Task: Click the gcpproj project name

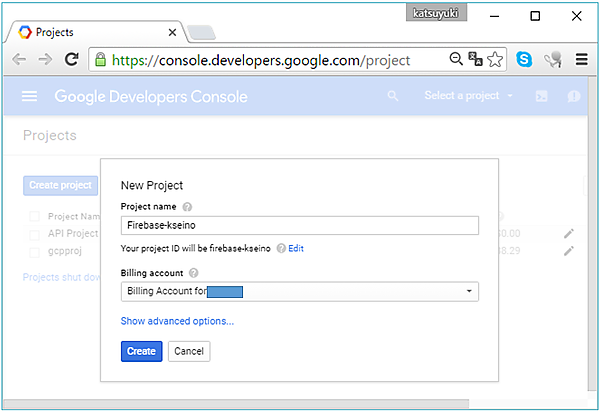Action: coord(65,251)
